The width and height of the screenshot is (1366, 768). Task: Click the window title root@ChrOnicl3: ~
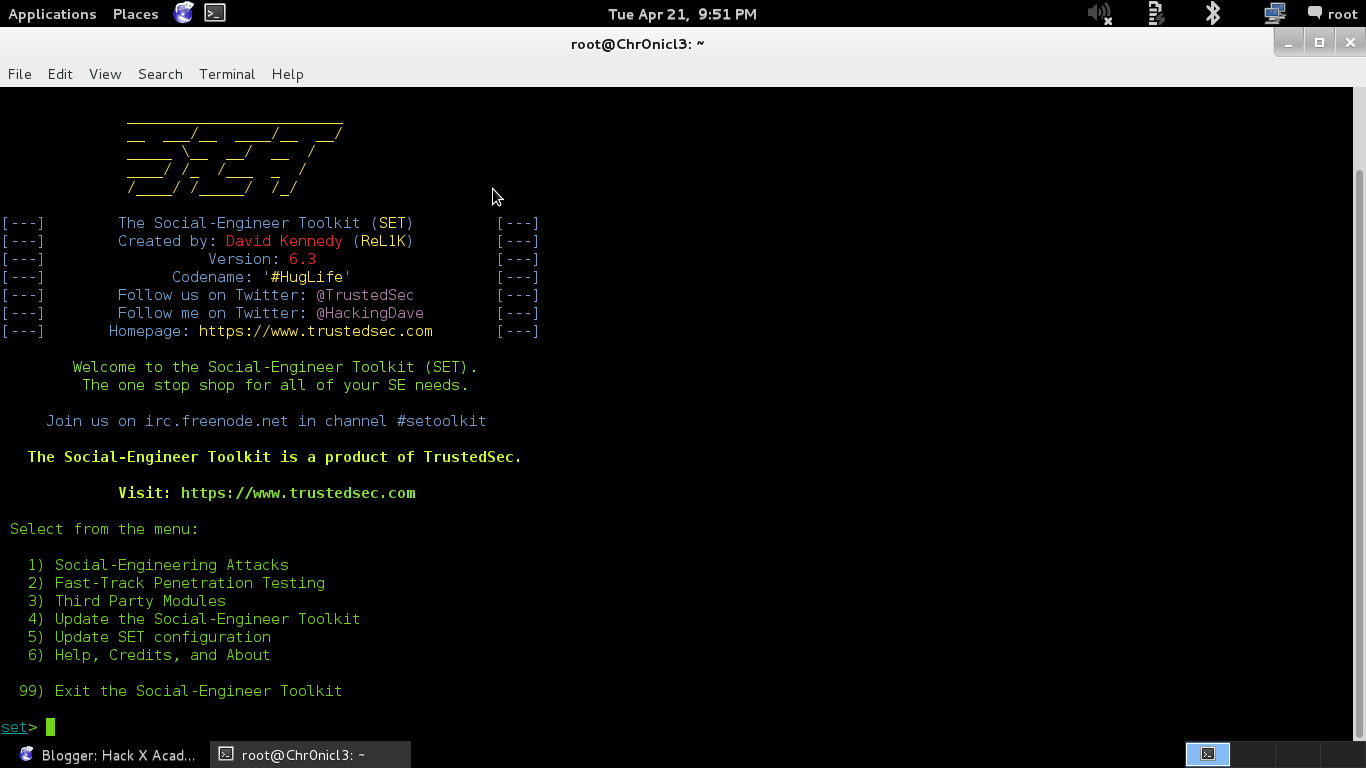(638, 44)
